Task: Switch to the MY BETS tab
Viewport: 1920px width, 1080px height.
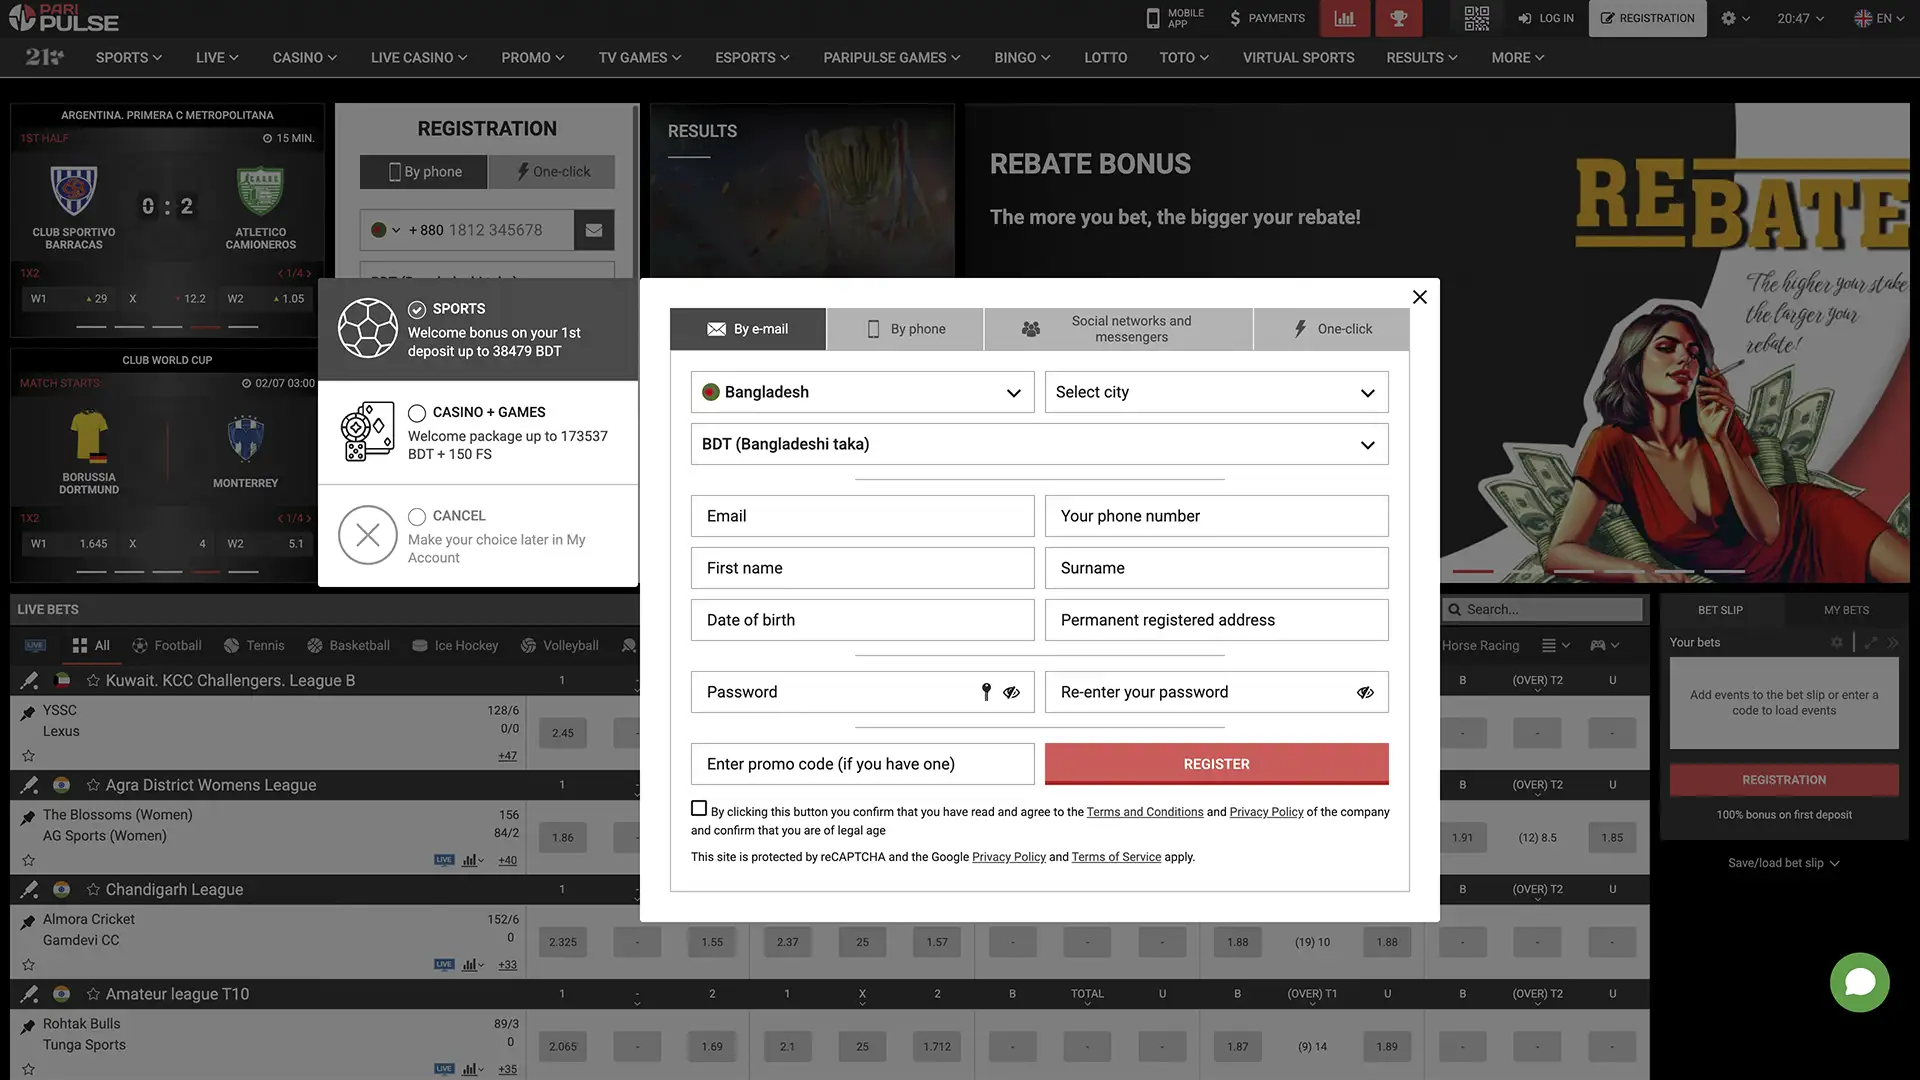Action: click(x=1845, y=609)
